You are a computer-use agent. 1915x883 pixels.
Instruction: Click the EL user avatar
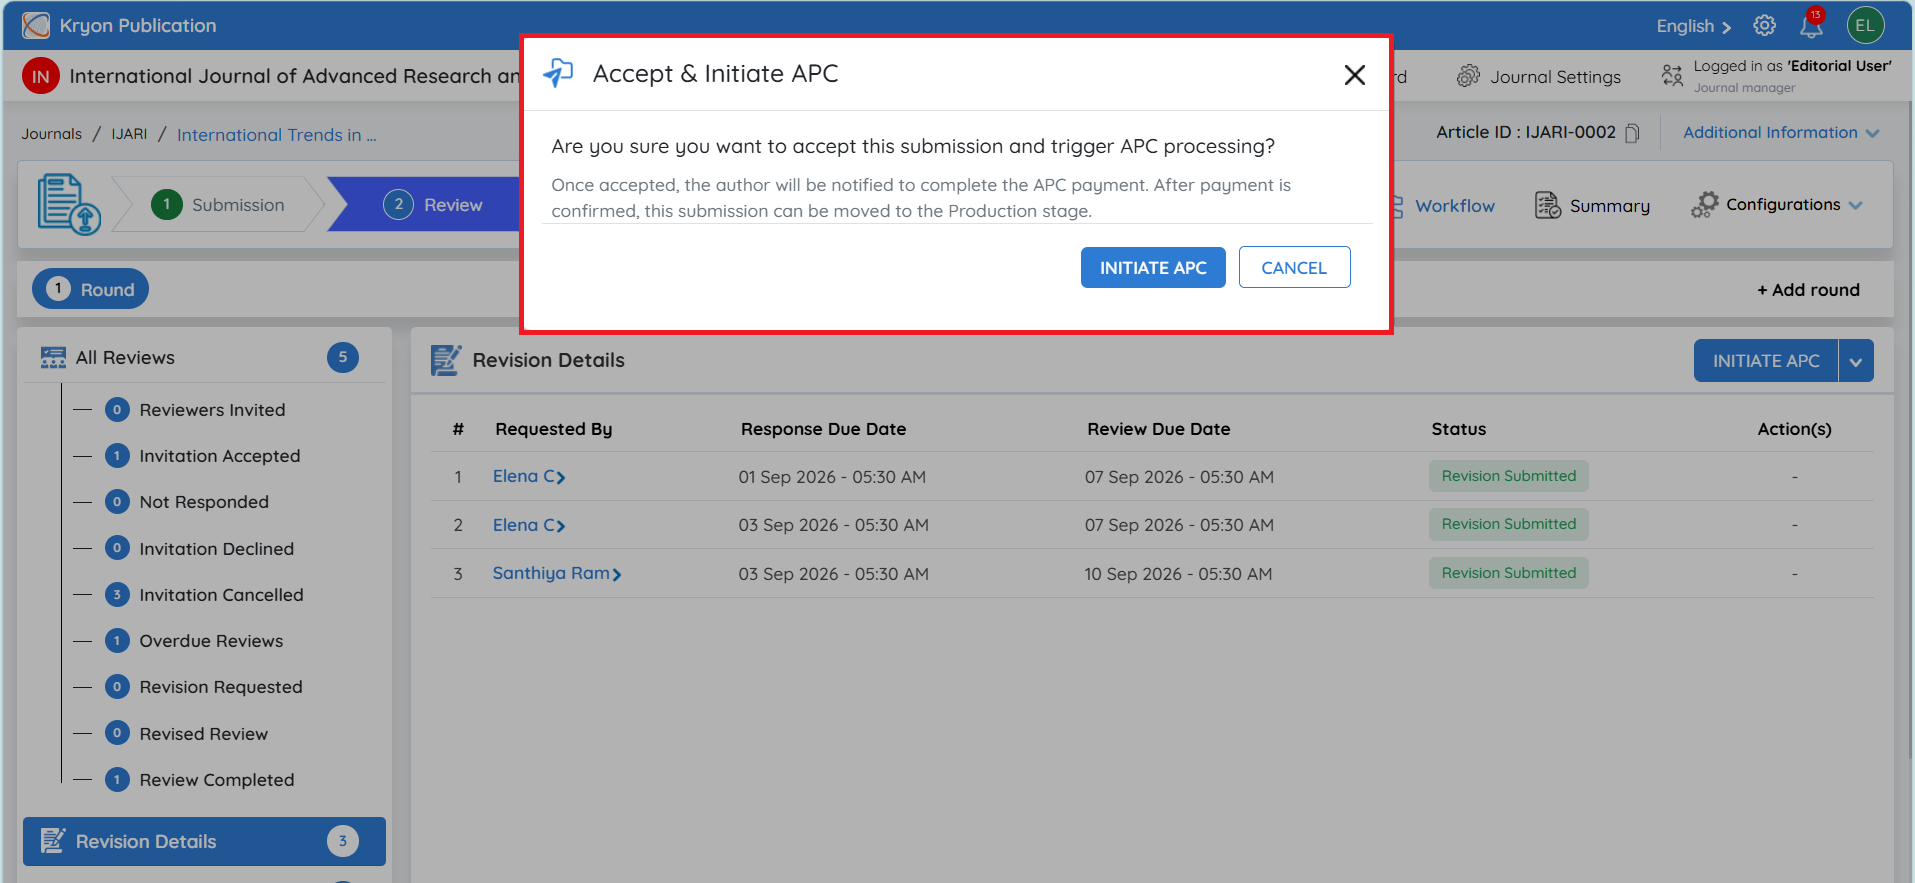(1865, 26)
